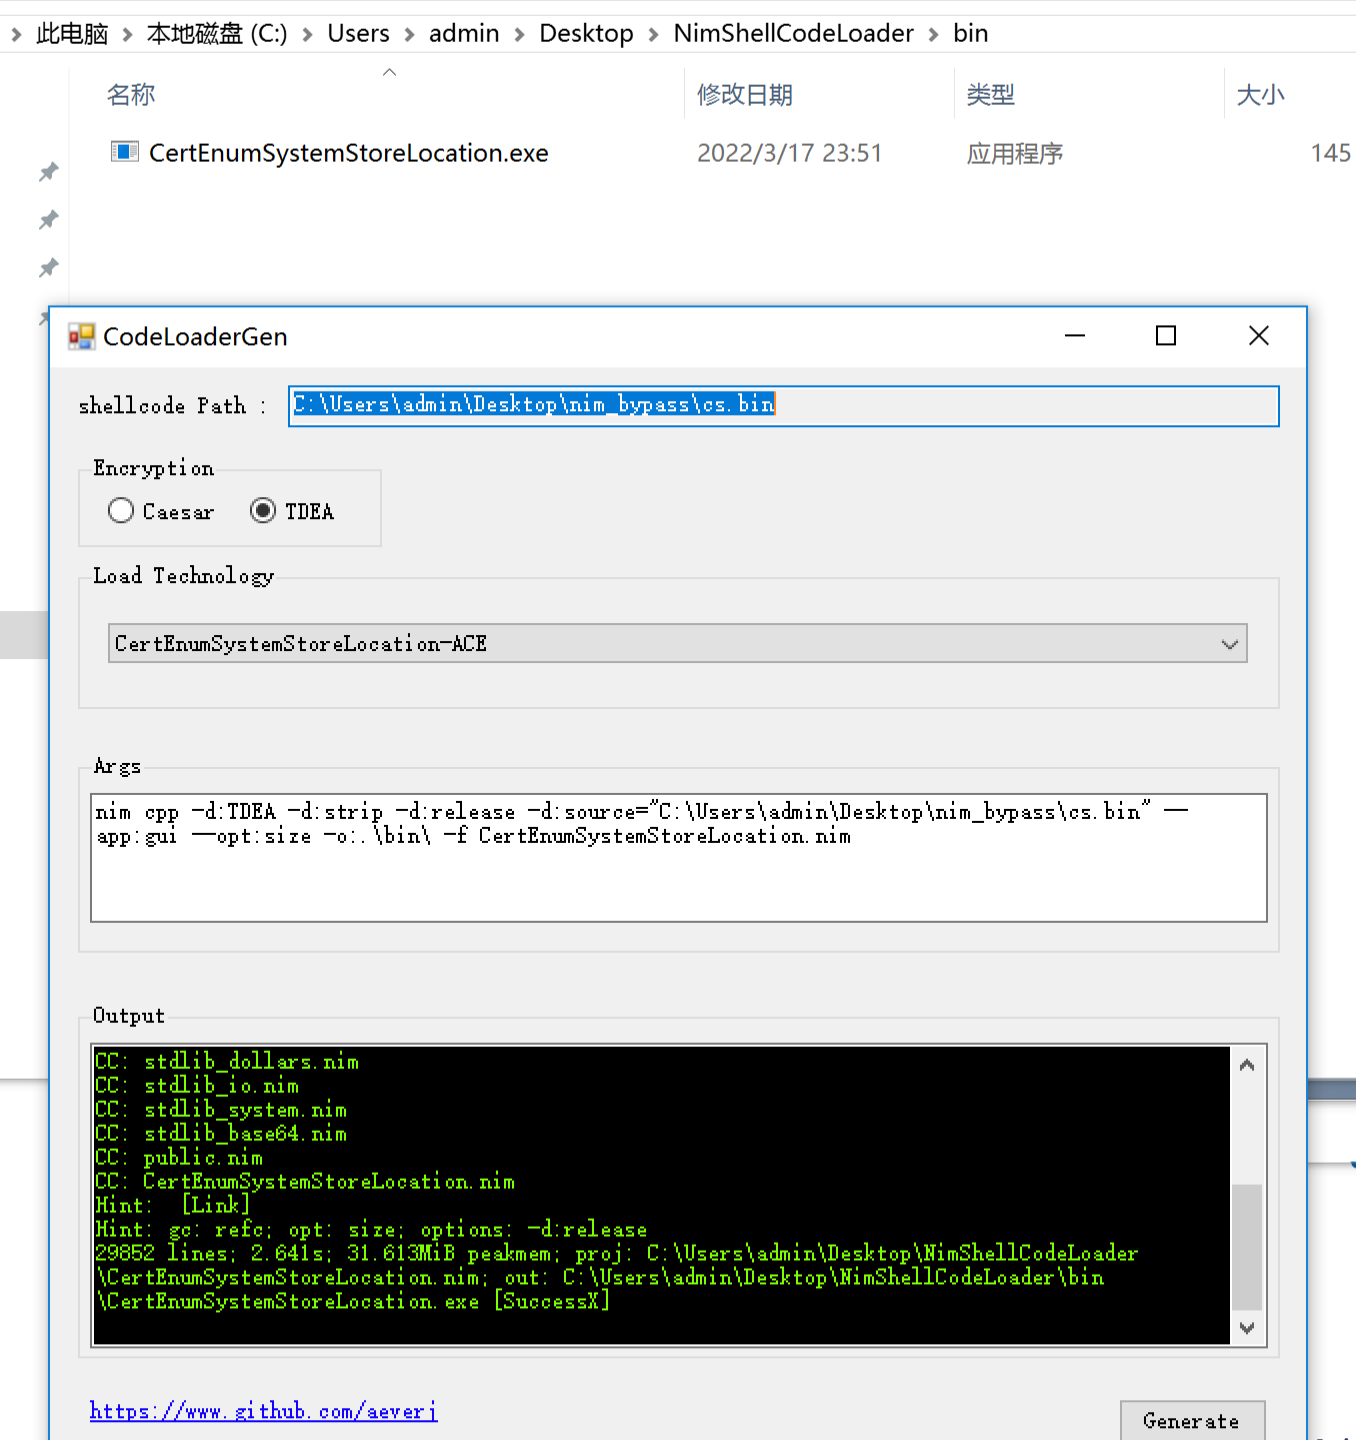
Task: Sort Explorer files by 修改日期 column
Action: 745,95
